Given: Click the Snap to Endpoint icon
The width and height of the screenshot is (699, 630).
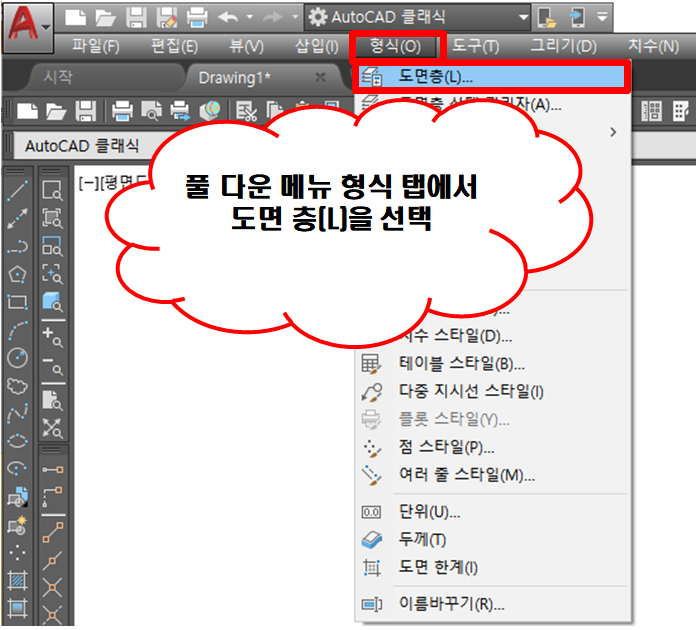Looking at the screenshot, I should click(x=53, y=532).
